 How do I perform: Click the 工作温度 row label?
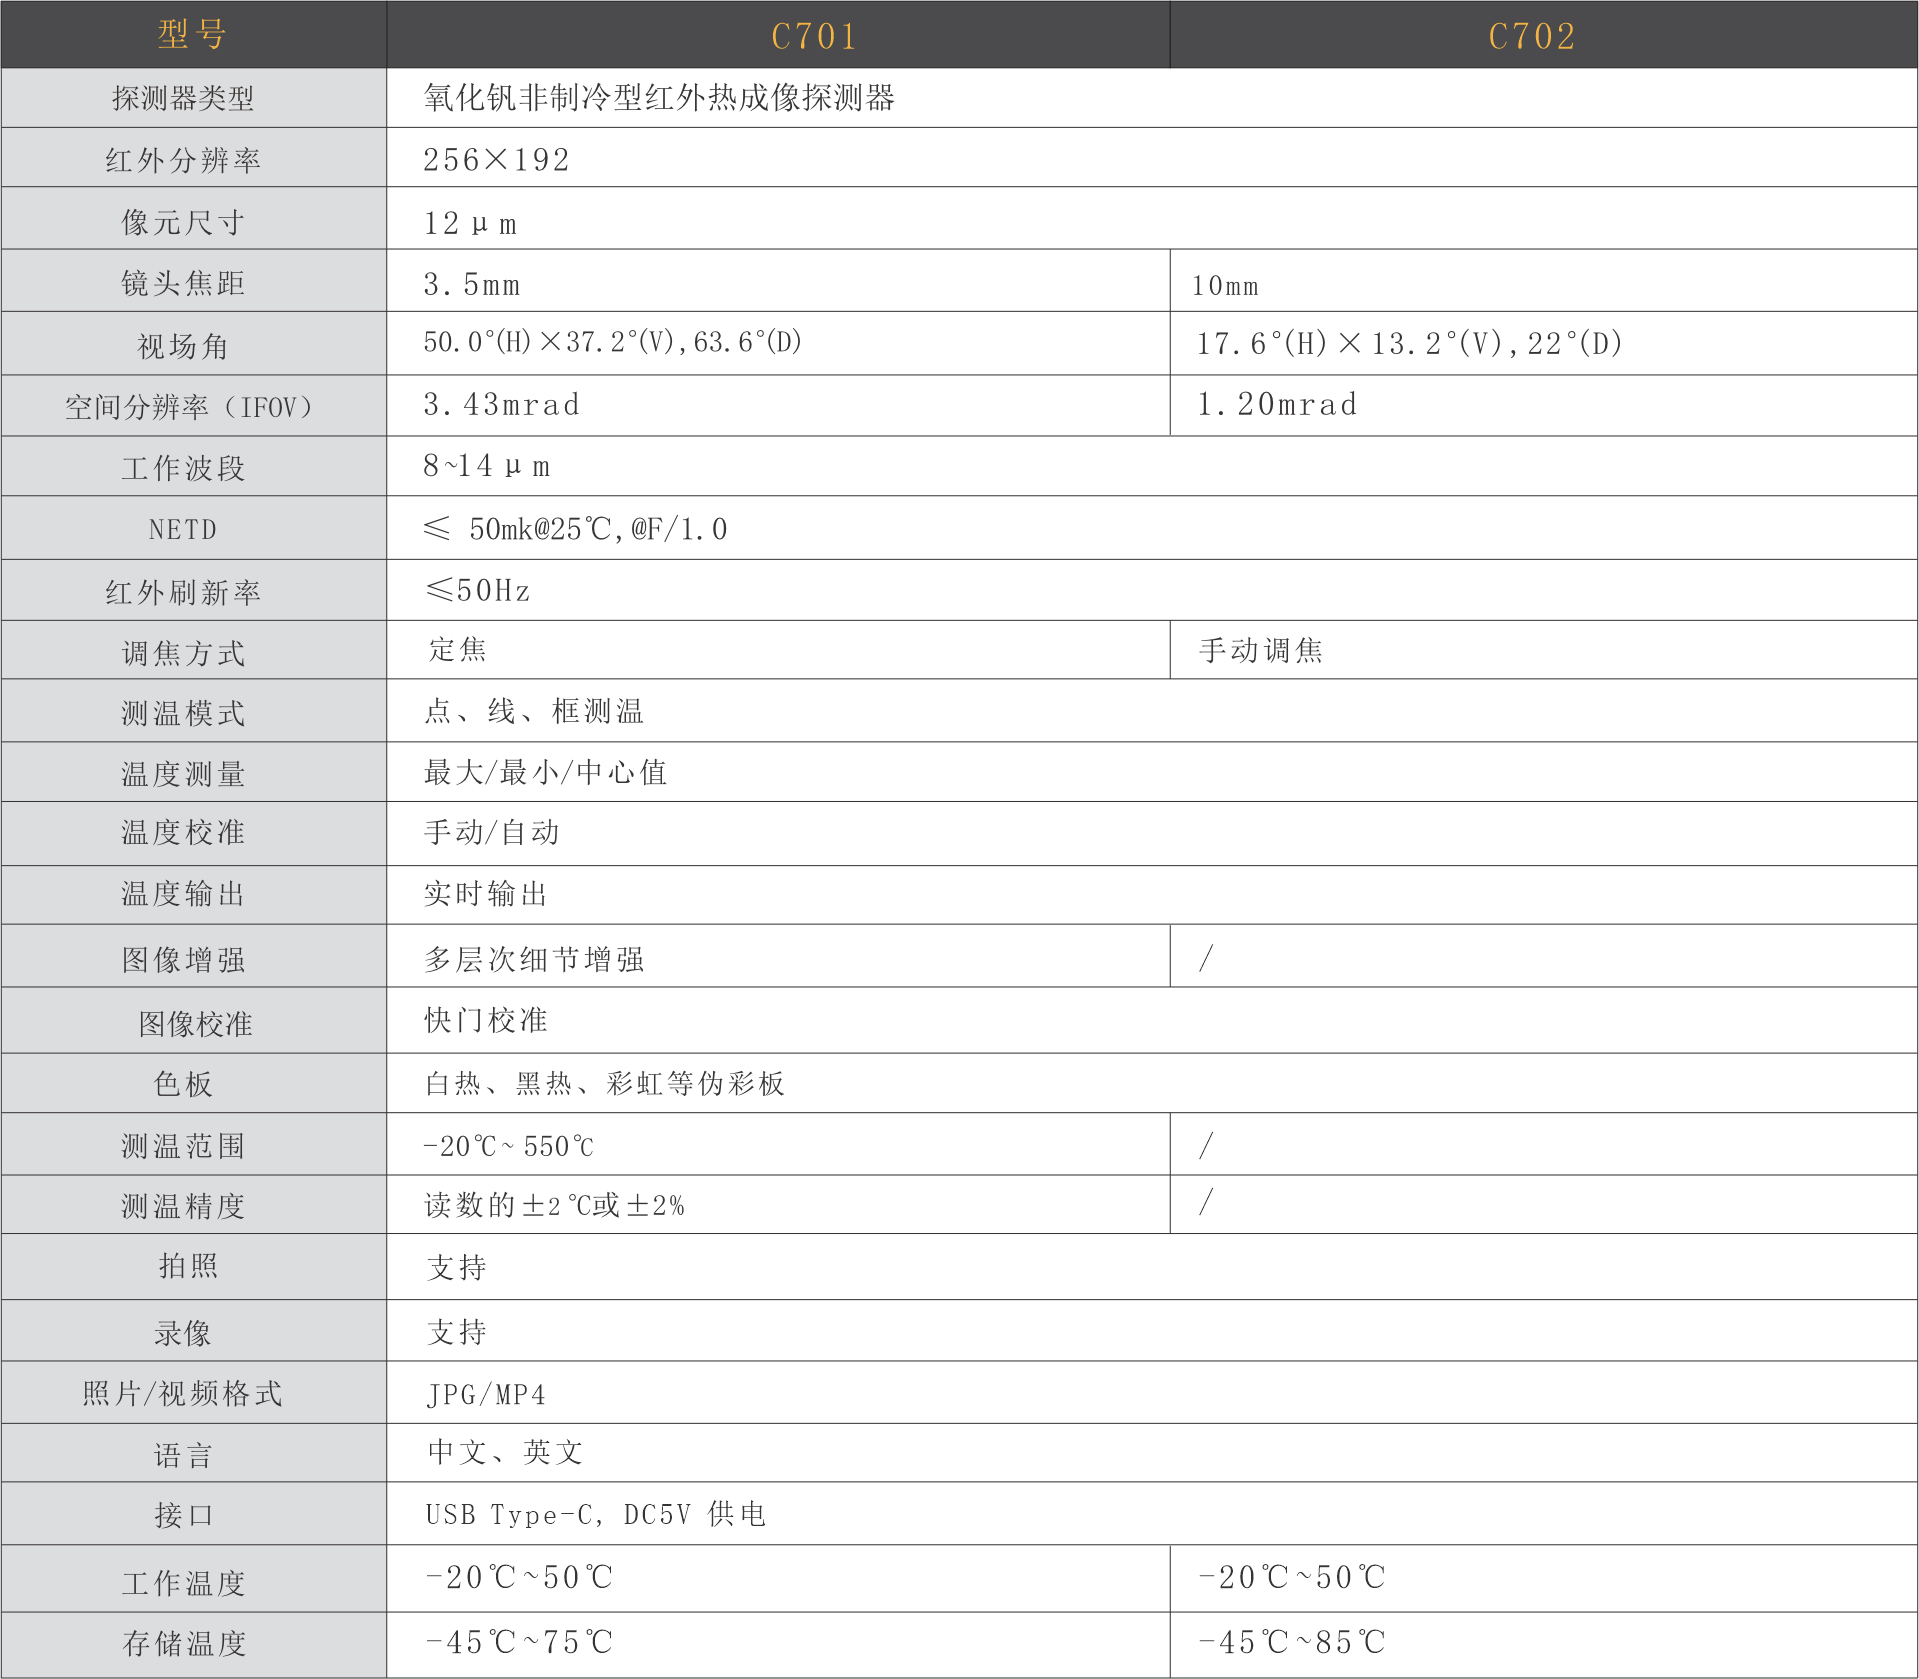tap(183, 1583)
